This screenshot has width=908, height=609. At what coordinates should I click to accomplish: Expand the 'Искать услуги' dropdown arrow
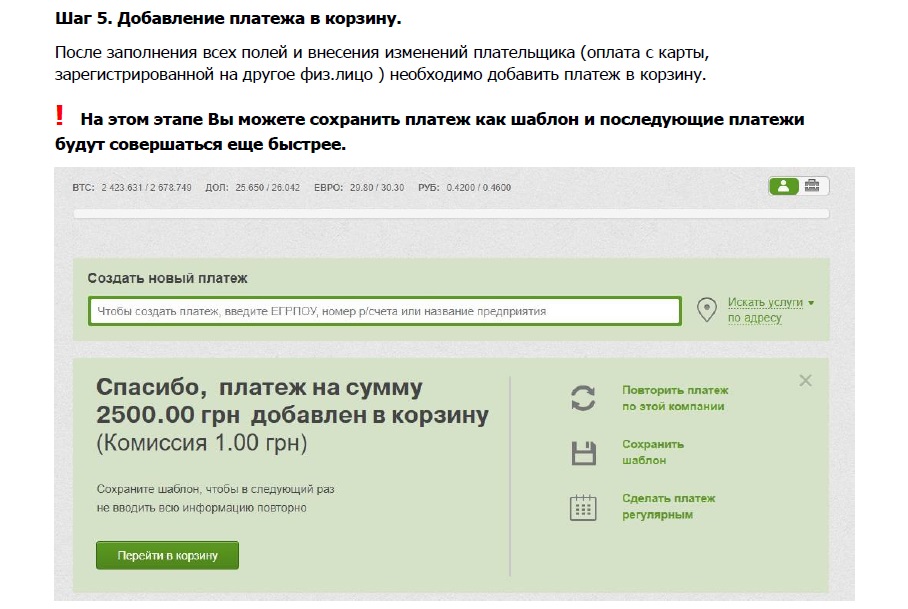(811, 303)
